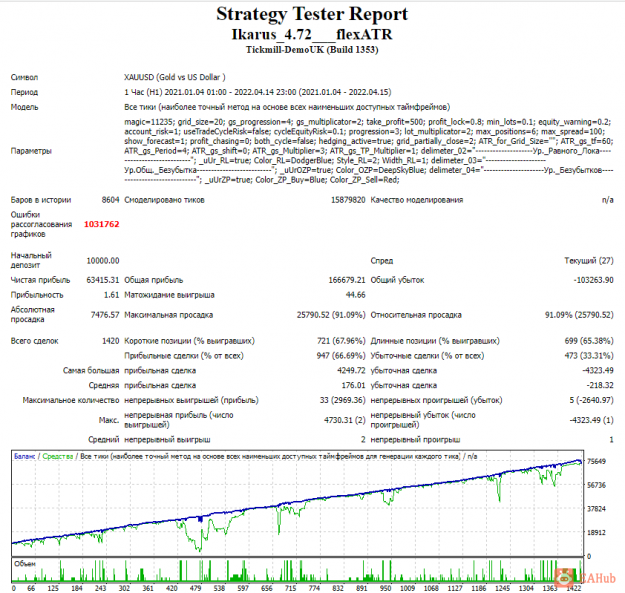
Task: Click the 'Всего сделок' label
Action: pos(35,341)
